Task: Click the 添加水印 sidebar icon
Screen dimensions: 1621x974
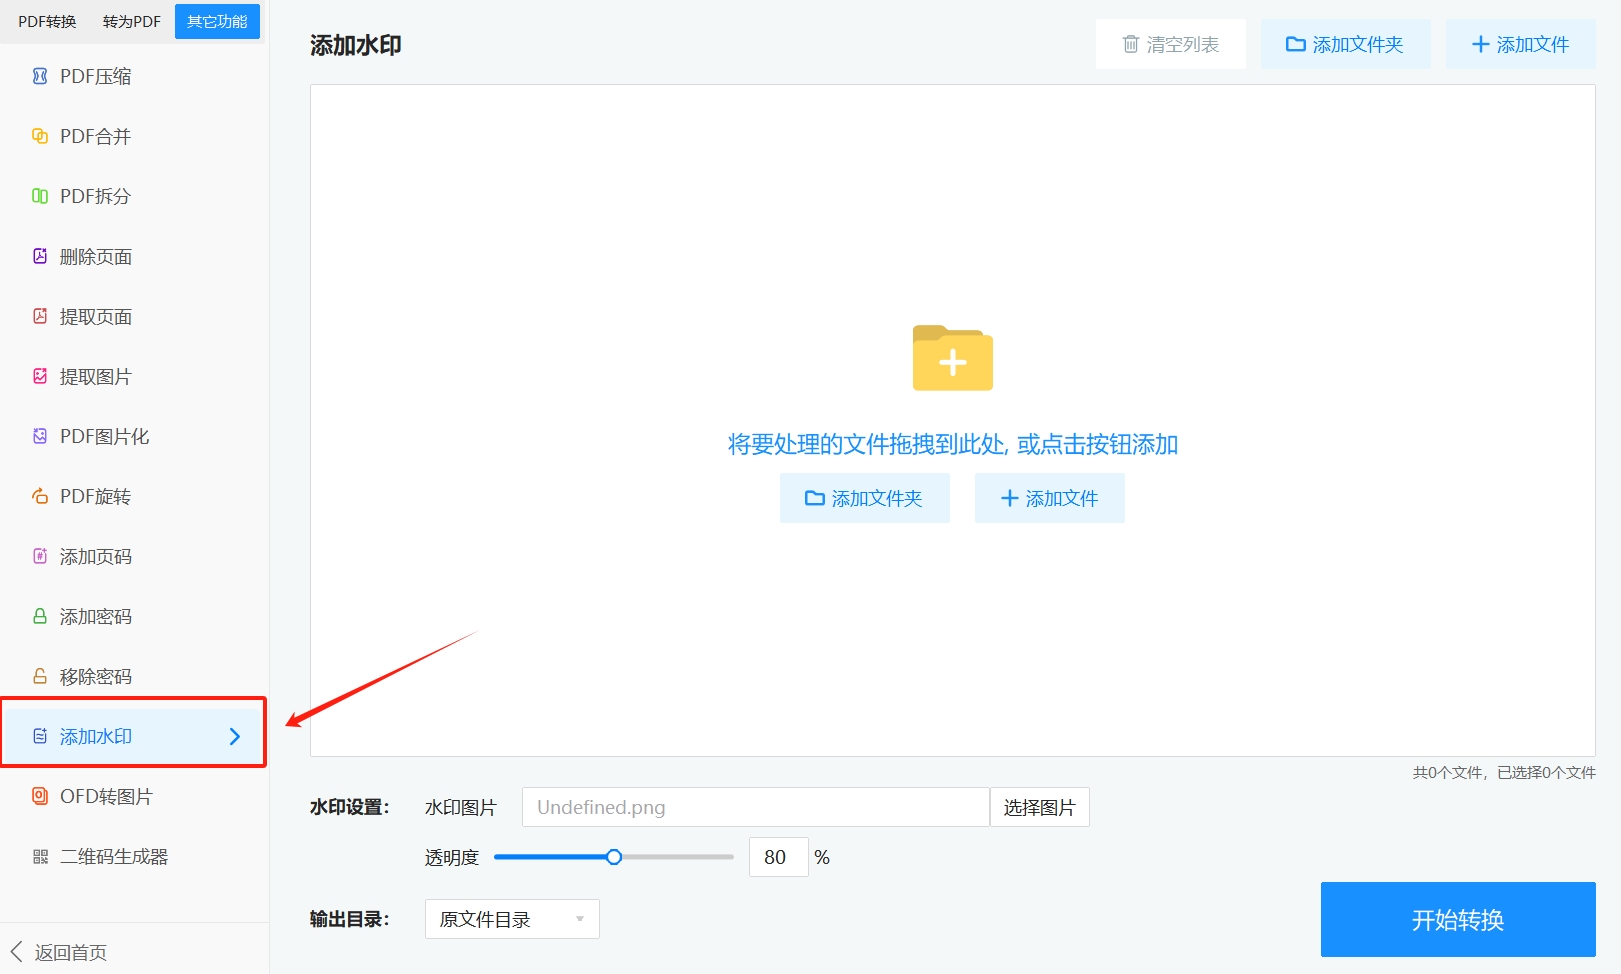Action: [x=40, y=736]
